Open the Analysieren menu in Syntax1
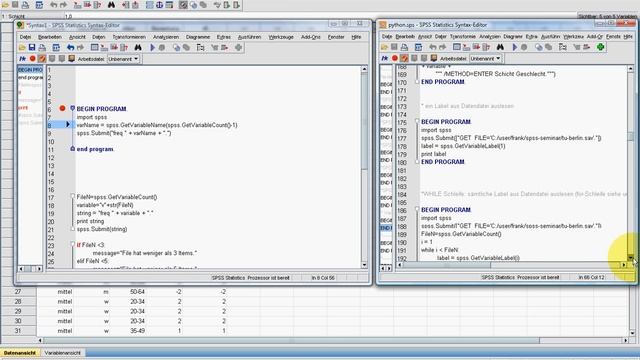Image resolution: width=640 pixels, height=360 pixels. 166,37
